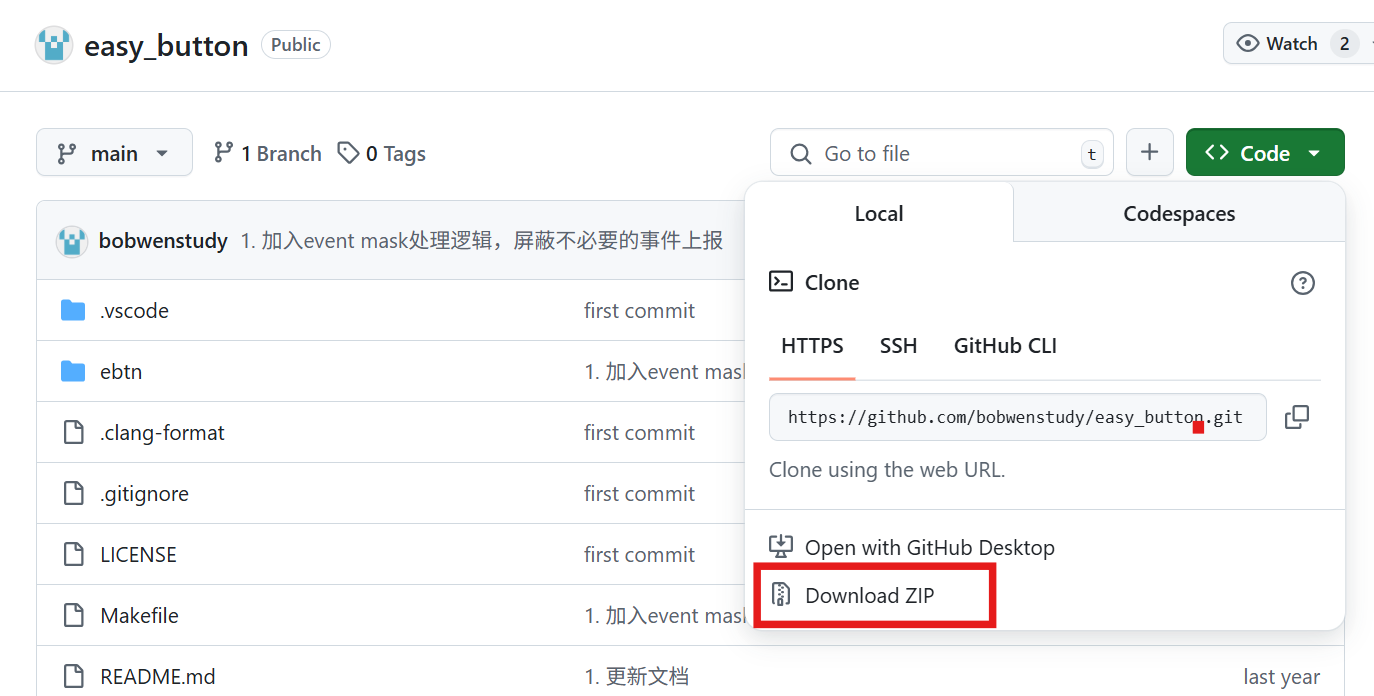Click the .gitignore file icon
This screenshot has width=1374, height=696.
[x=73, y=494]
